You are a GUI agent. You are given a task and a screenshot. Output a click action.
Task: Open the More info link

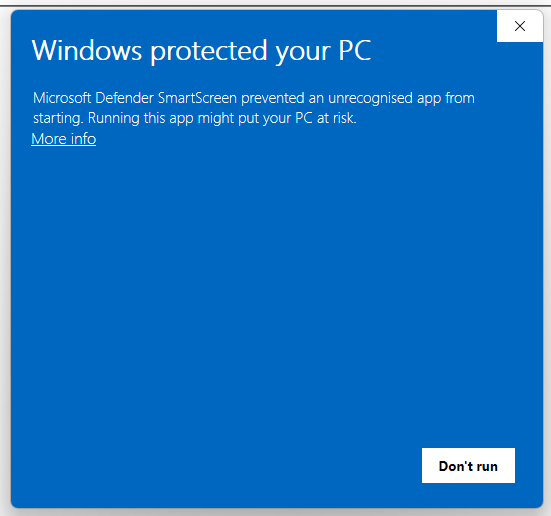(x=64, y=139)
